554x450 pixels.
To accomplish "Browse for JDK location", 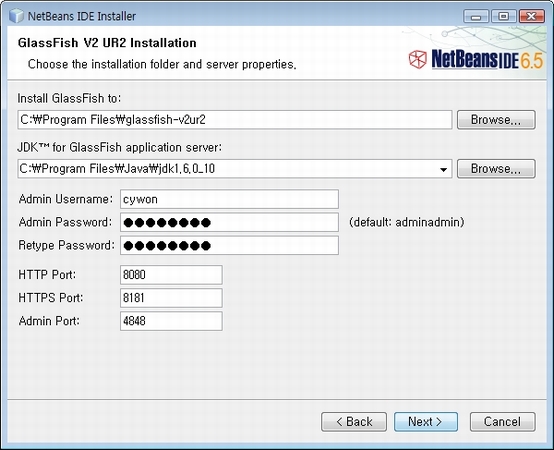I will tap(496, 169).
